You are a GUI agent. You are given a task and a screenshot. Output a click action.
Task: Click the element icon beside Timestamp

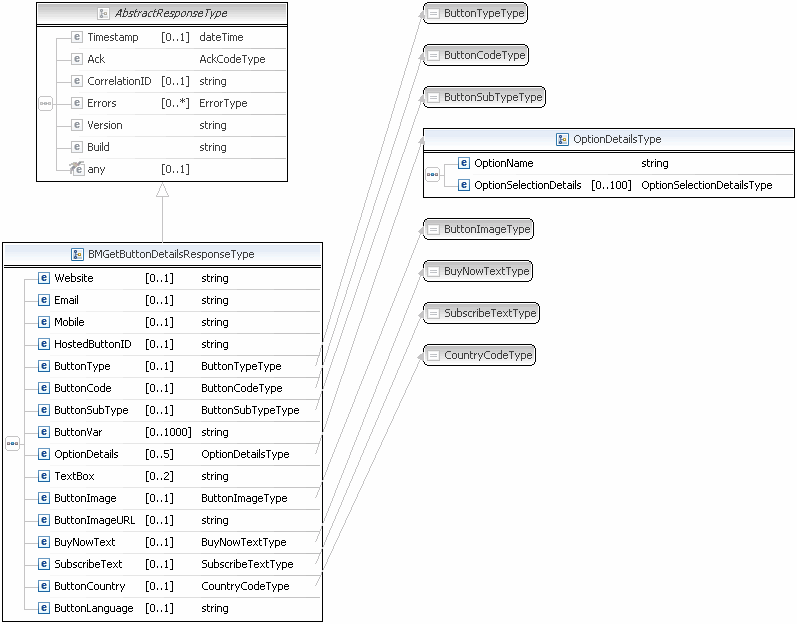(x=77, y=38)
